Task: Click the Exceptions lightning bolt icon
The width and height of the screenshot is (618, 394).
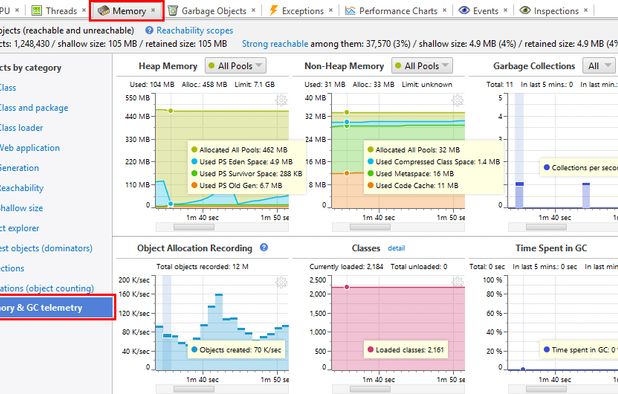Action: [x=273, y=10]
